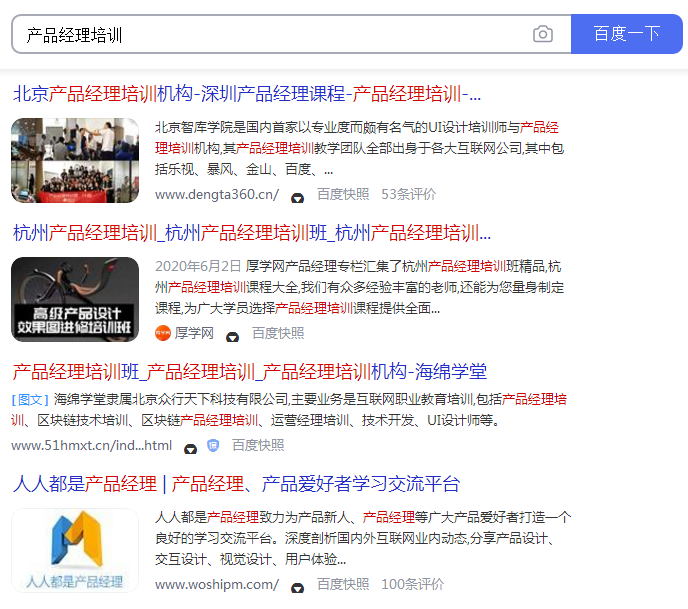The width and height of the screenshot is (688, 609).
Task: Open 百度快照 for the woshipm result
Action: point(343,584)
